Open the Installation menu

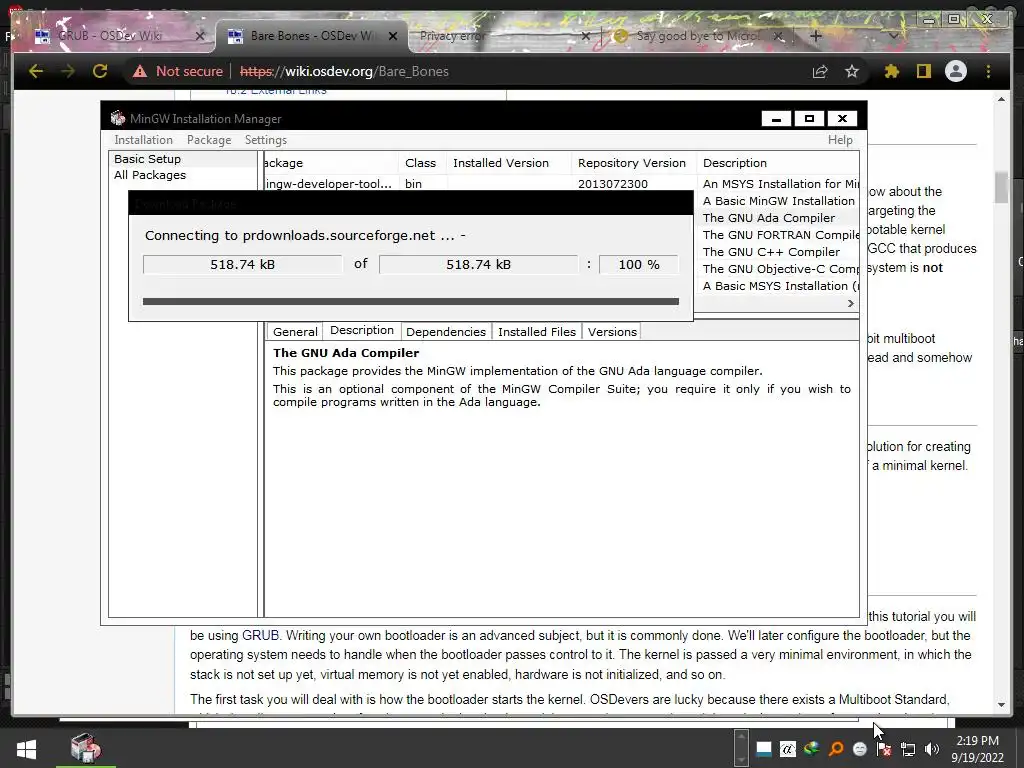tap(144, 140)
